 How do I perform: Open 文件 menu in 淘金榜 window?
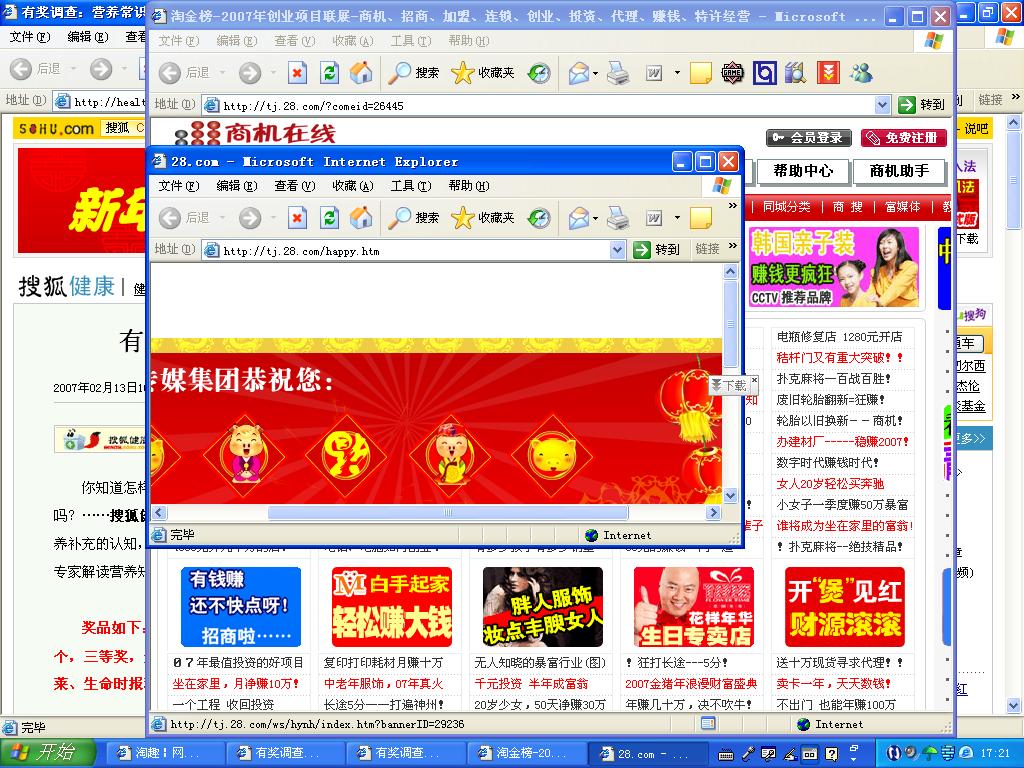coord(178,41)
